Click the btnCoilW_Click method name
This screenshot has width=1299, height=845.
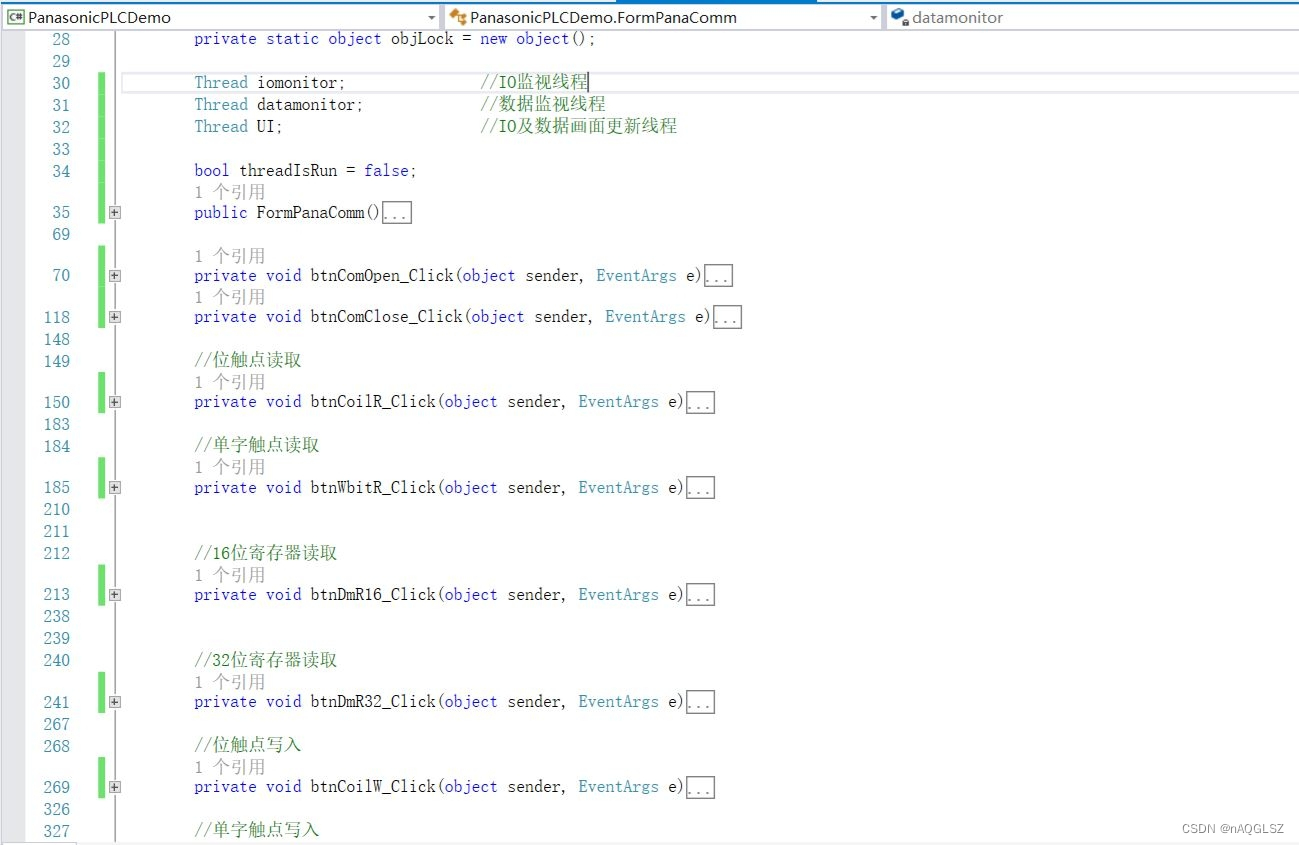pos(374,787)
